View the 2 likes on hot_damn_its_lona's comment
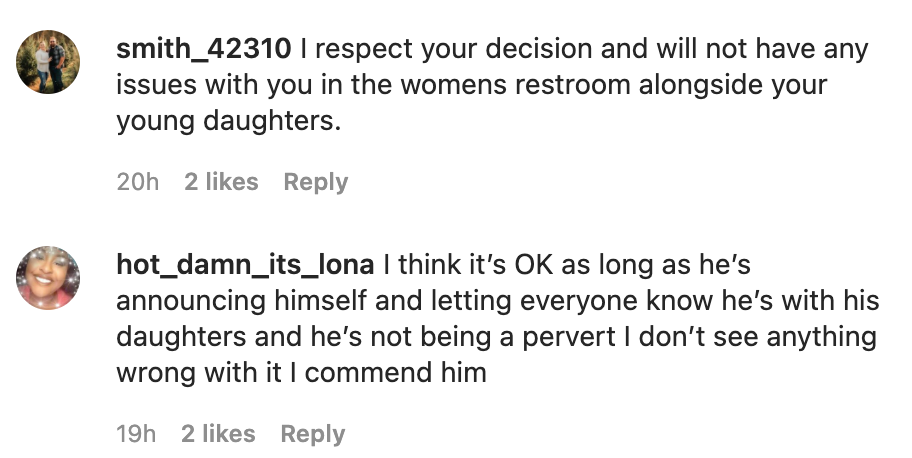912x458 pixels. (x=218, y=434)
